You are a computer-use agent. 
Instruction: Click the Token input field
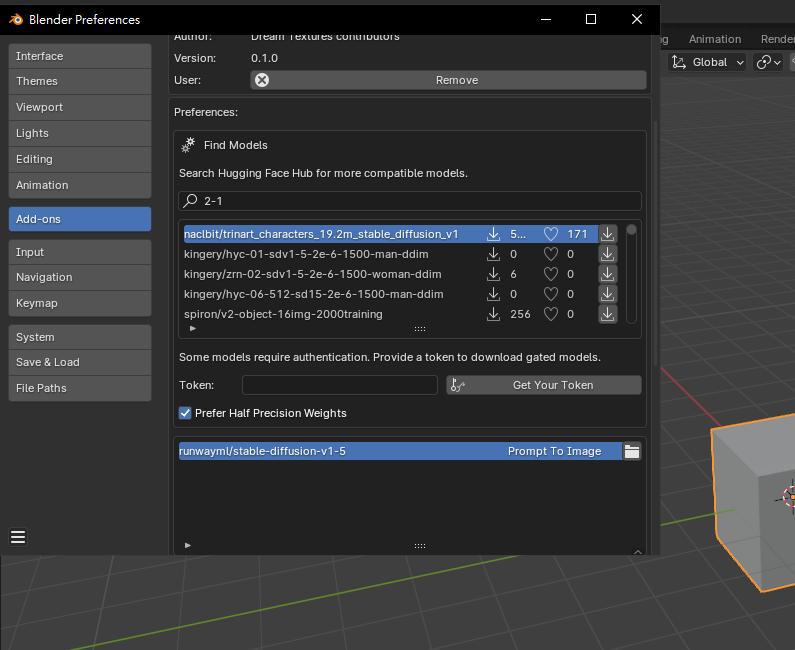[340, 385]
